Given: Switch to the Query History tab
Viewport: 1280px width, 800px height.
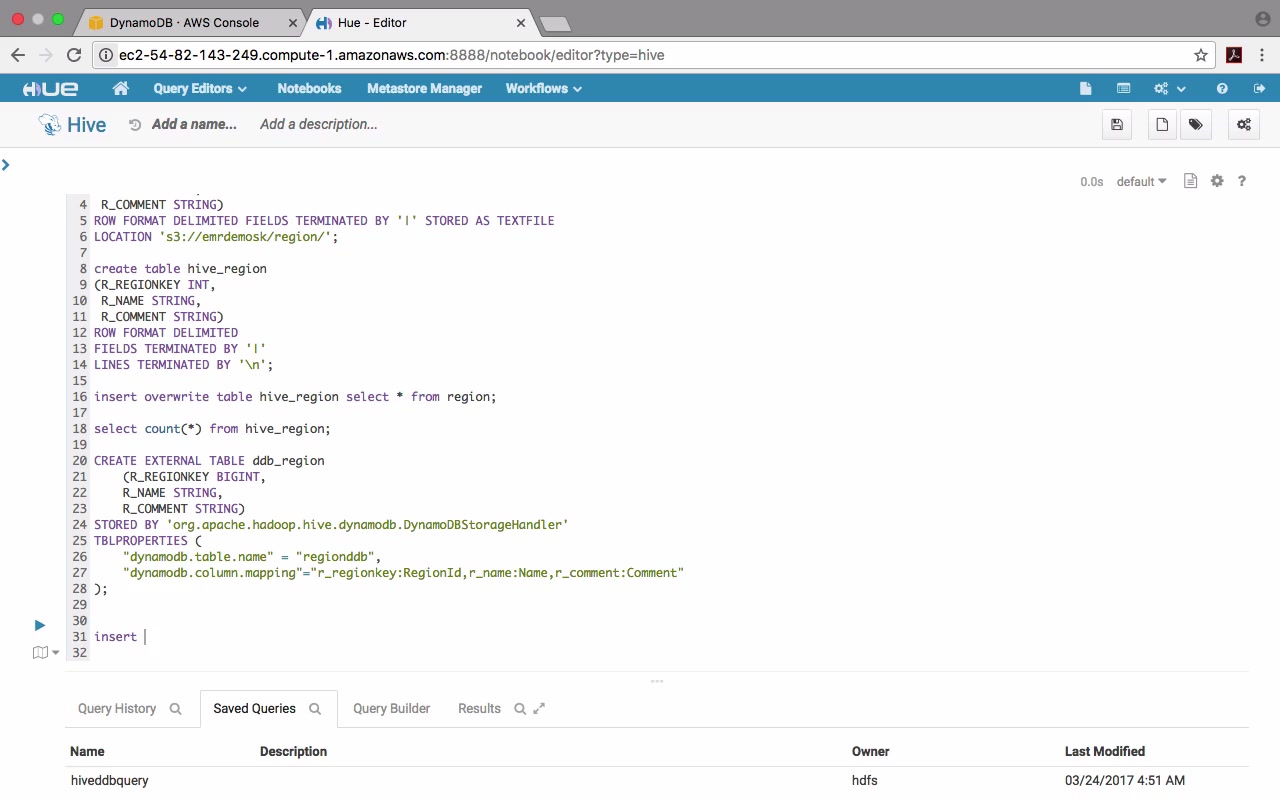Looking at the screenshot, I should pyautogui.click(x=117, y=708).
